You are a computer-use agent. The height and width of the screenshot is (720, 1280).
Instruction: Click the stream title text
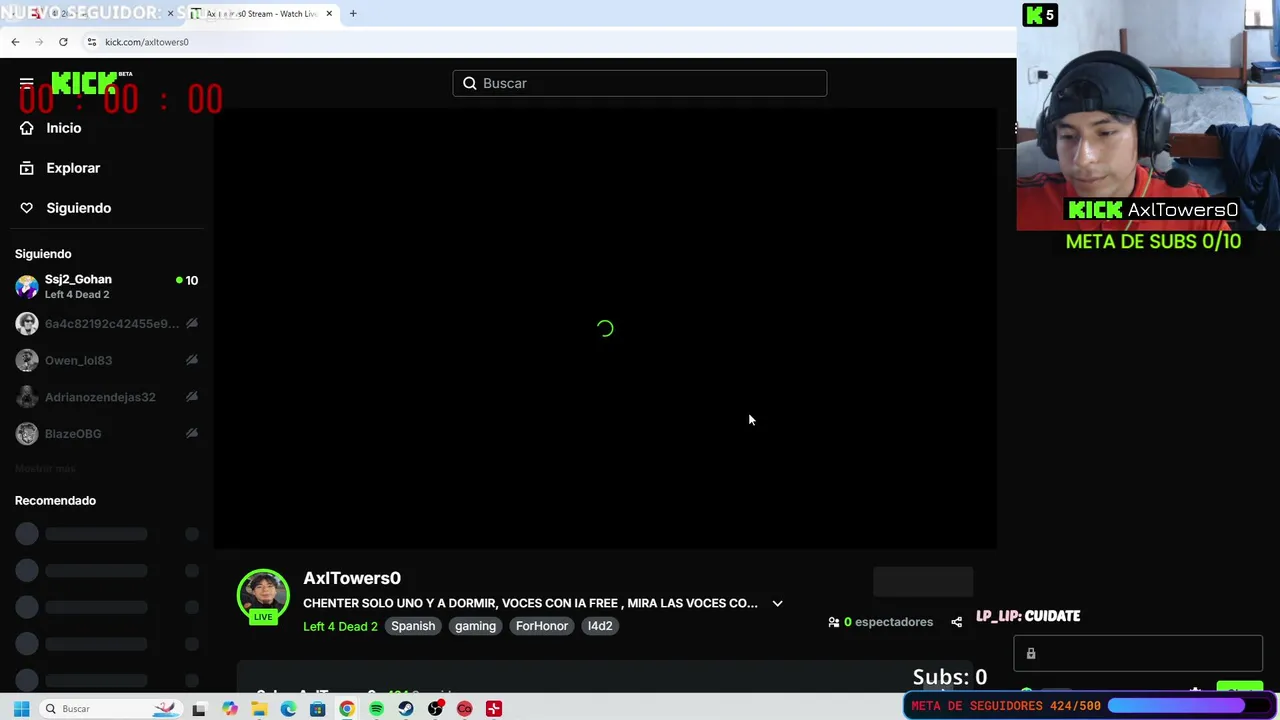[x=530, y=603]
